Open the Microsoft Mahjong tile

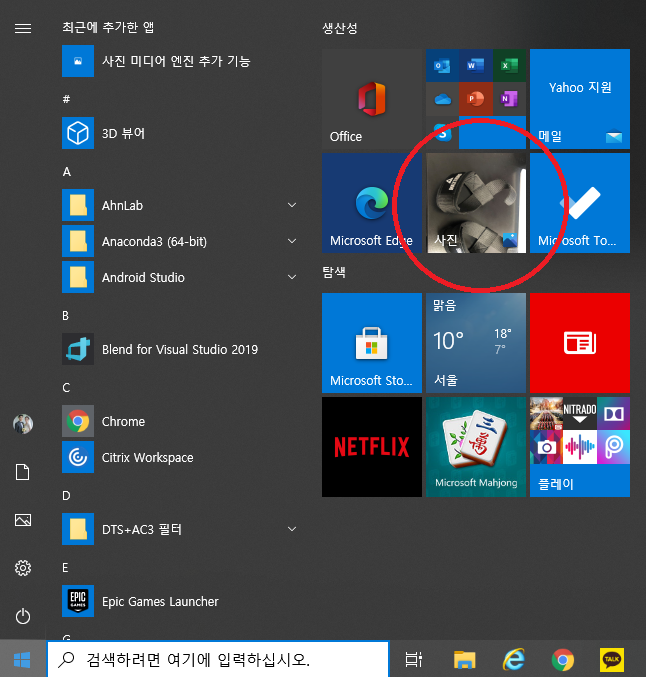coord(476,447)
